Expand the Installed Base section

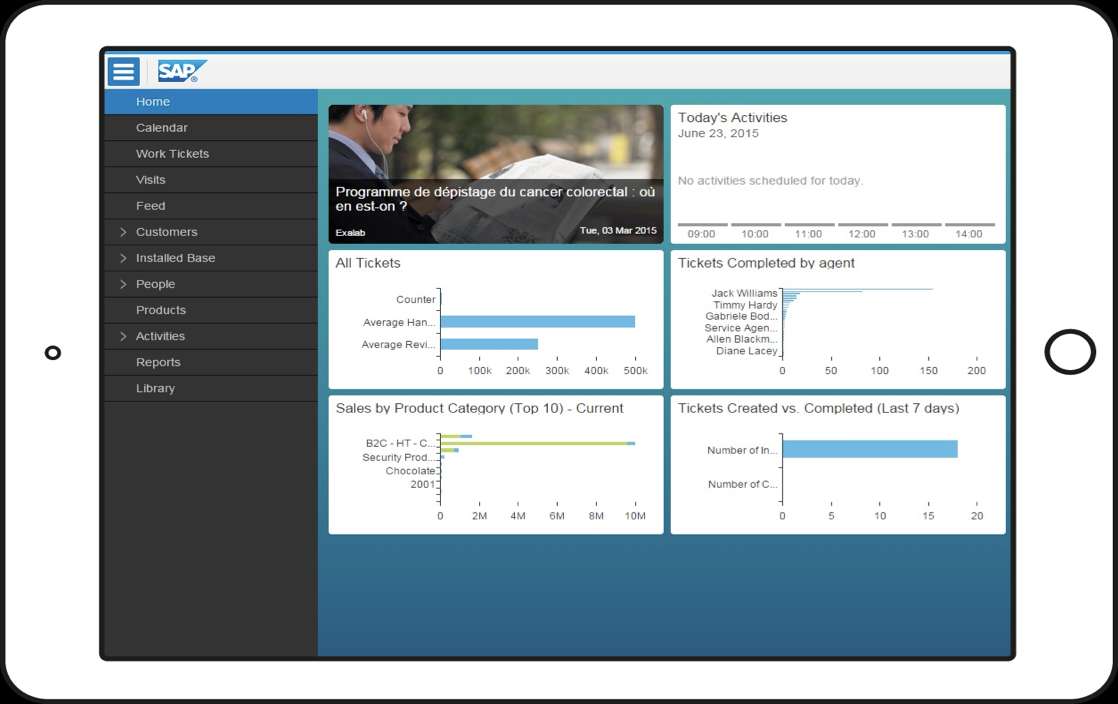point(176,257)
